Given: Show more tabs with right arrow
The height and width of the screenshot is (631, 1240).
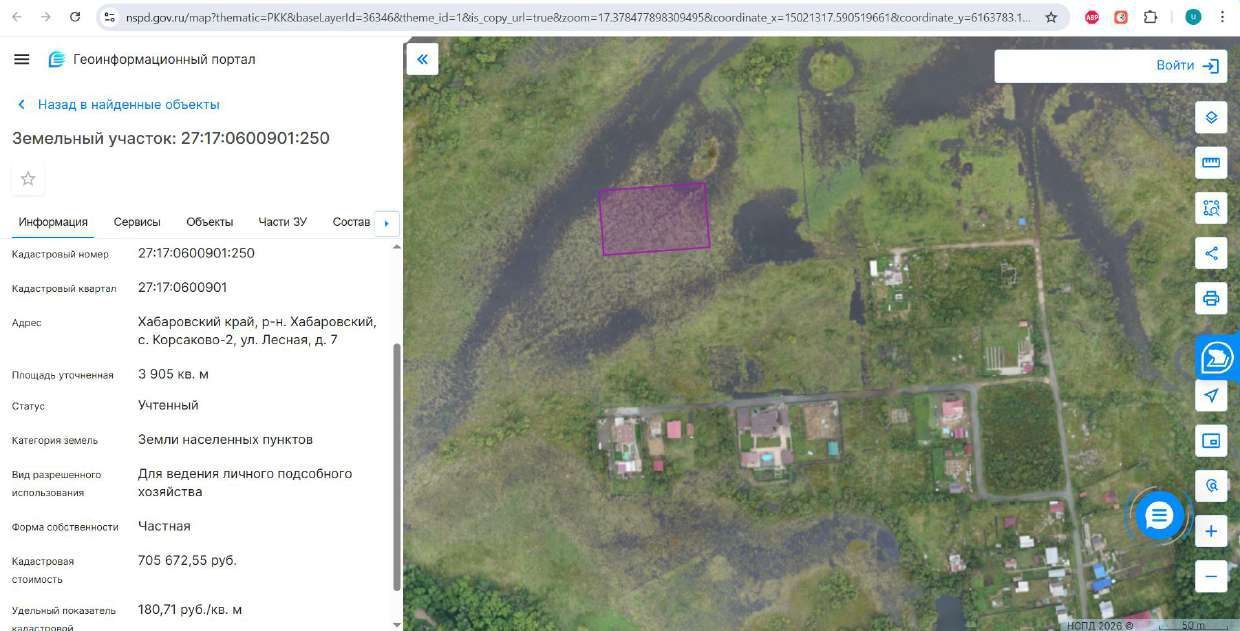Looking at the screenshot, I should click(x=387, y=223).
